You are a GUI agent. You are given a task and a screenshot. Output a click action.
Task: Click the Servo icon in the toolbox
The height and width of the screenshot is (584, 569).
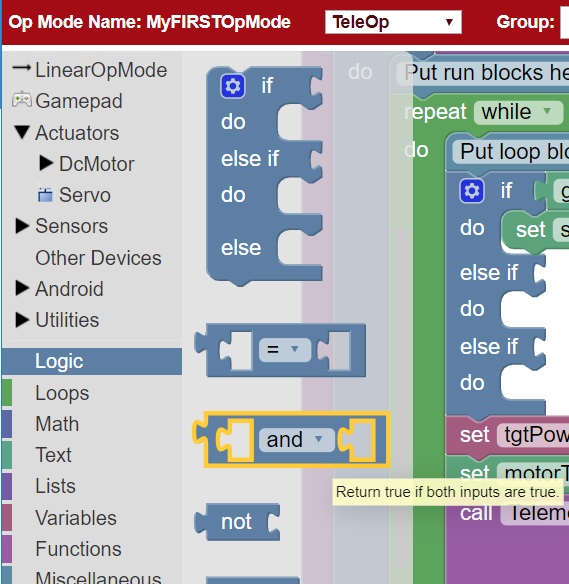click(45, 194)
